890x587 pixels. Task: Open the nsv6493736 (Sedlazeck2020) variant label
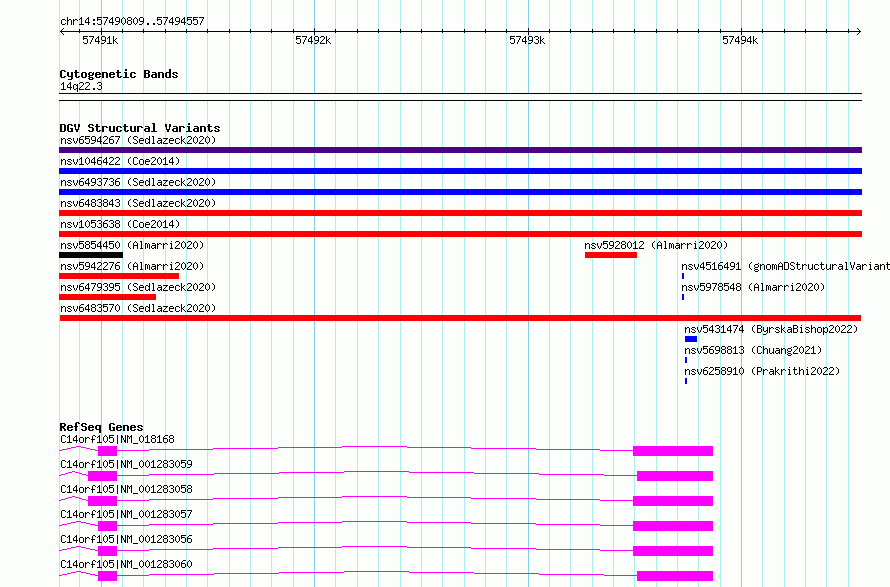coord(138,182)
